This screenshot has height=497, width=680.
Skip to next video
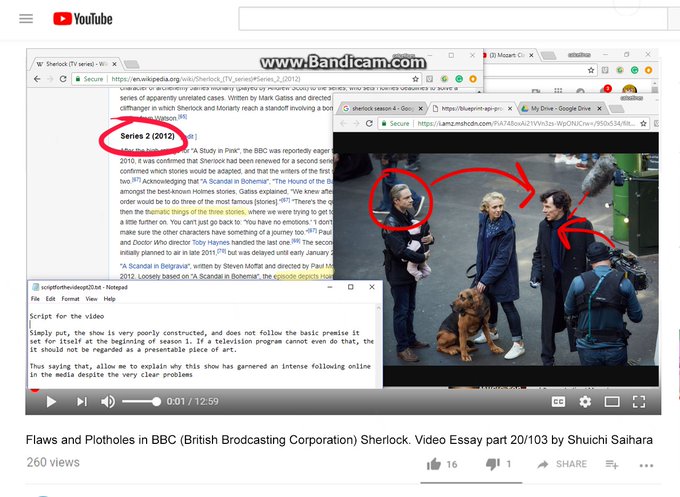tap(82, 402)
